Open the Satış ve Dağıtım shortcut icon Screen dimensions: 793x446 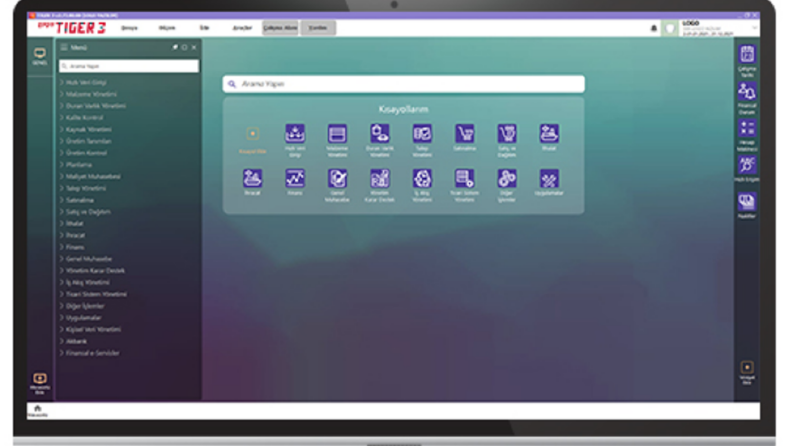point(507,134)
